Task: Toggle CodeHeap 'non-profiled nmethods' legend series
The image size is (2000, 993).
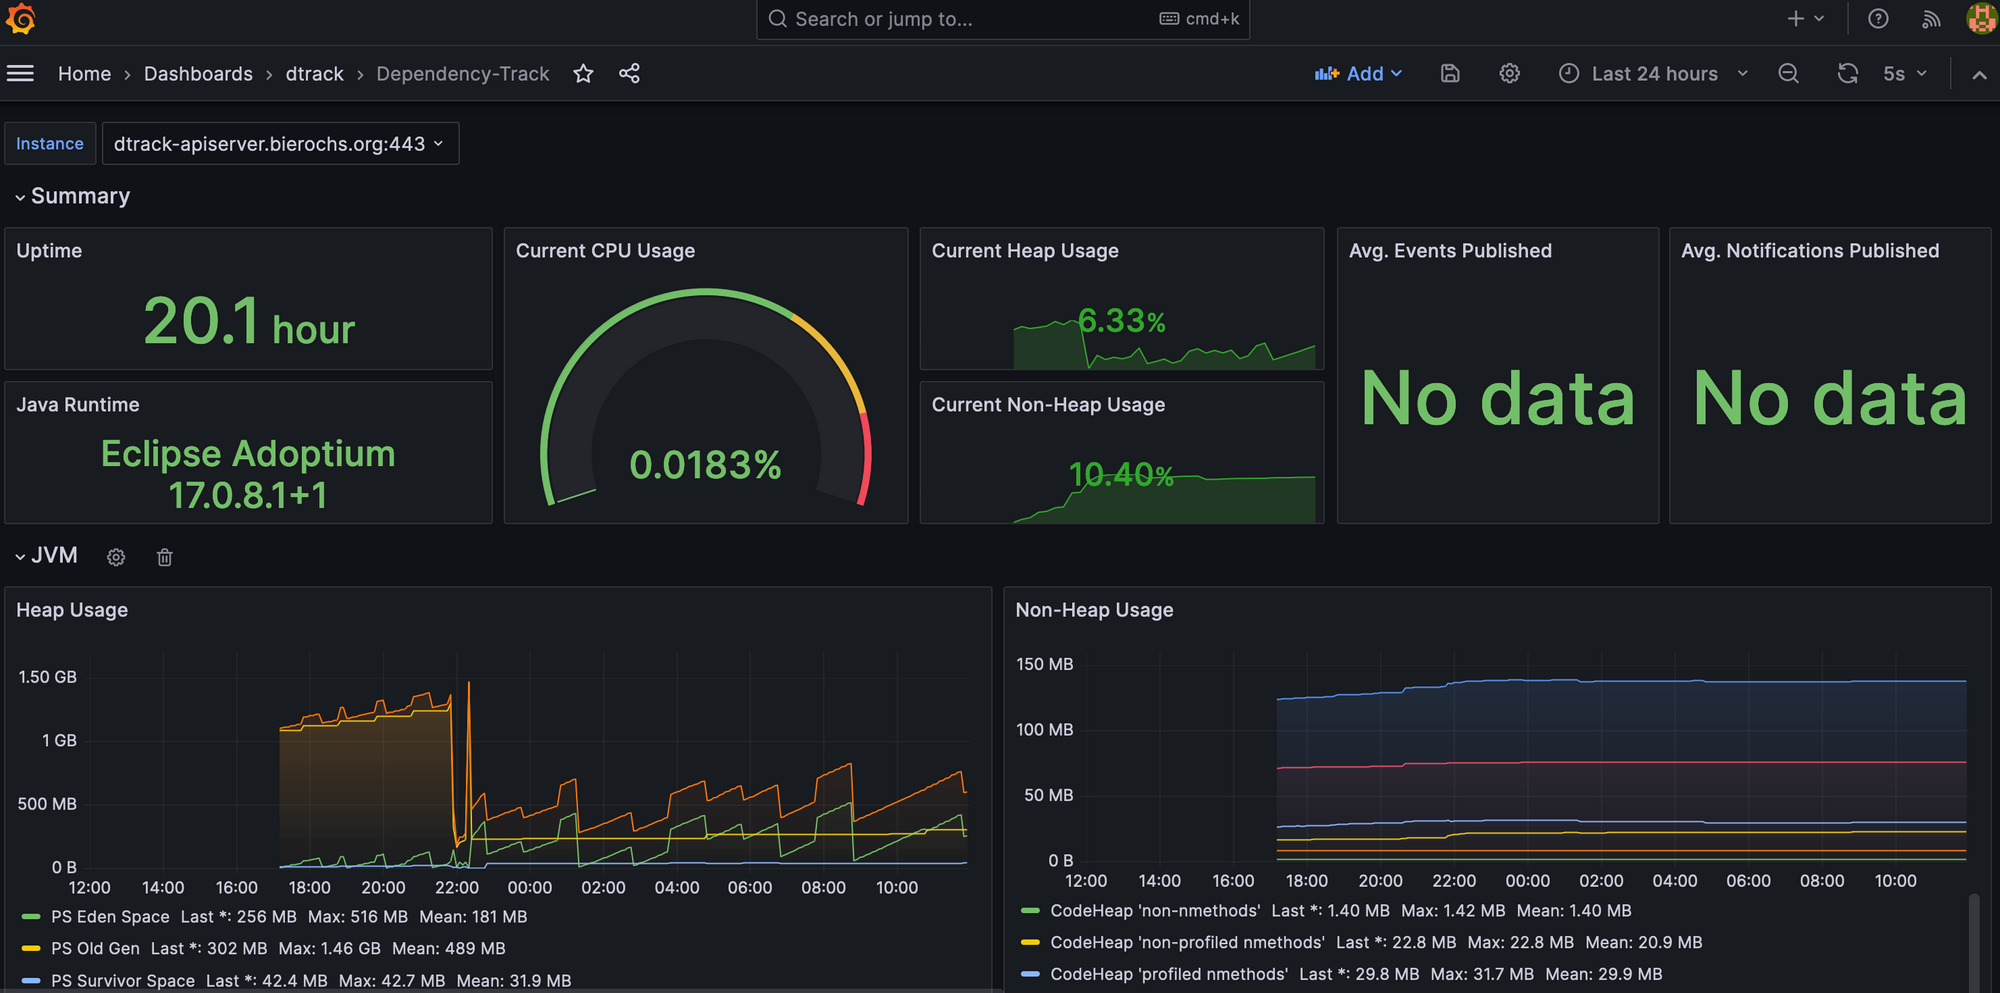Action: tap(1187, 943)
